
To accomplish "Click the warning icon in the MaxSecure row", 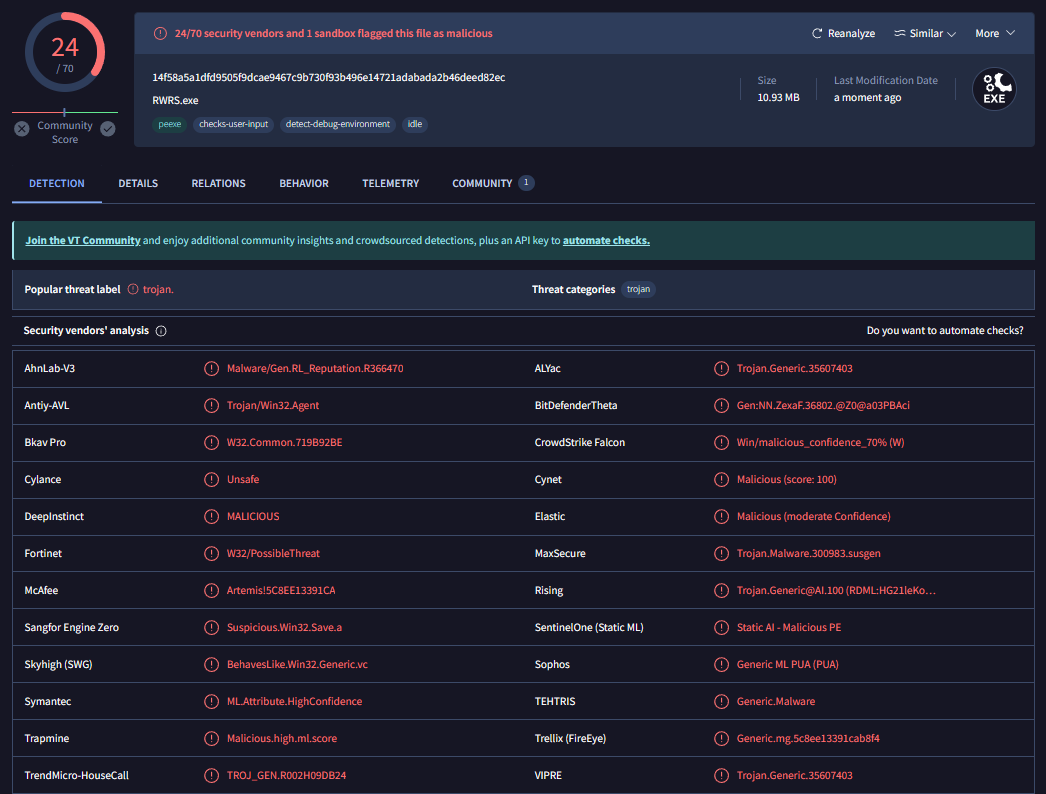I will coord(721,554).
